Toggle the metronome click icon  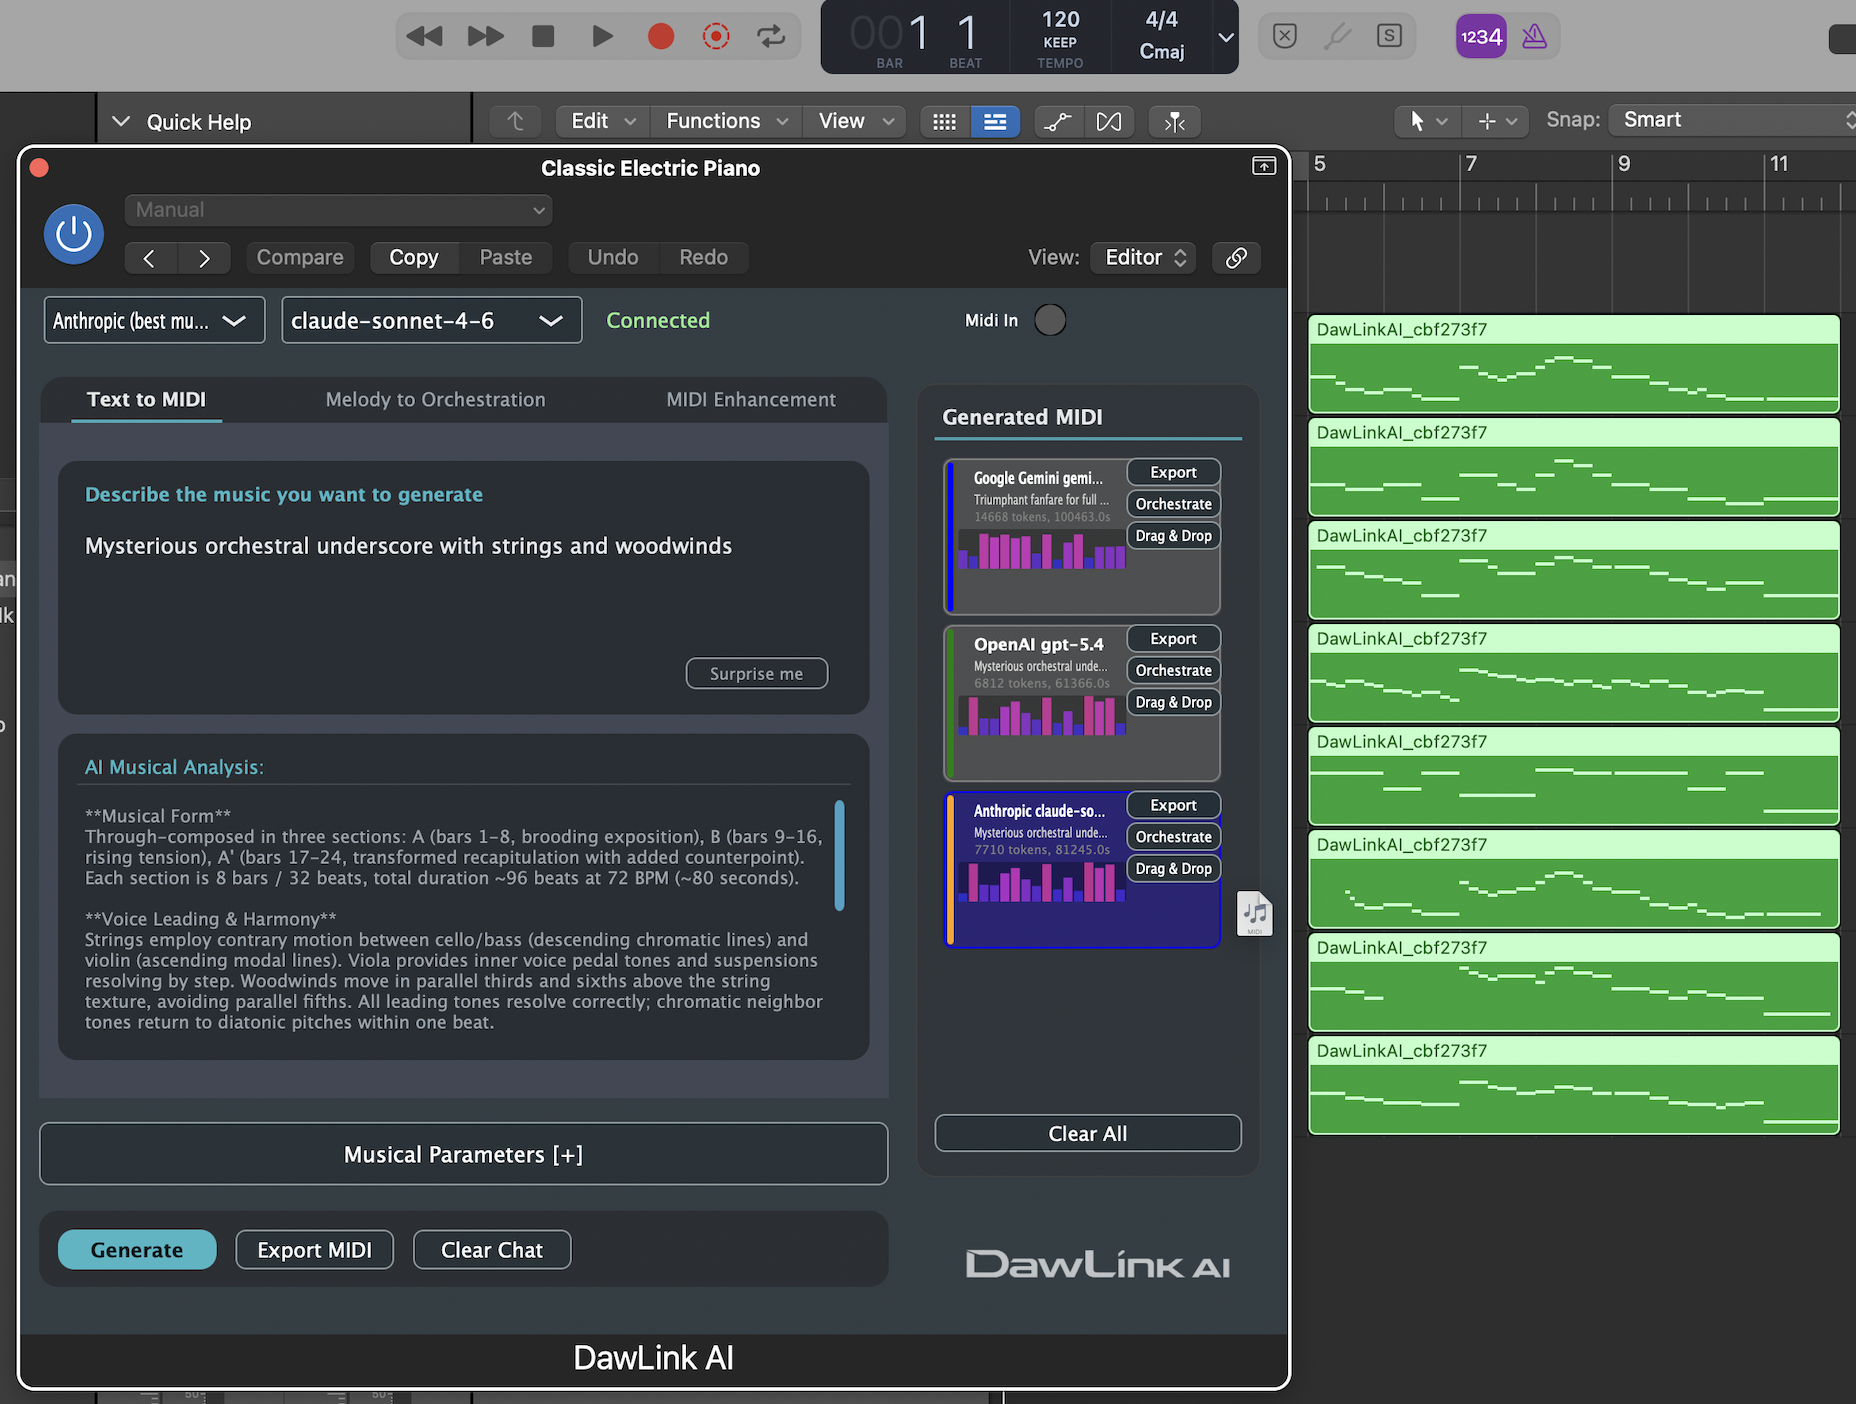(x=1535, y=37)
